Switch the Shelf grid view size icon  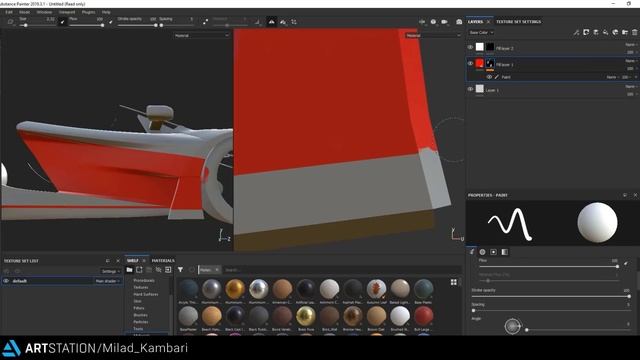pos(454,282)
